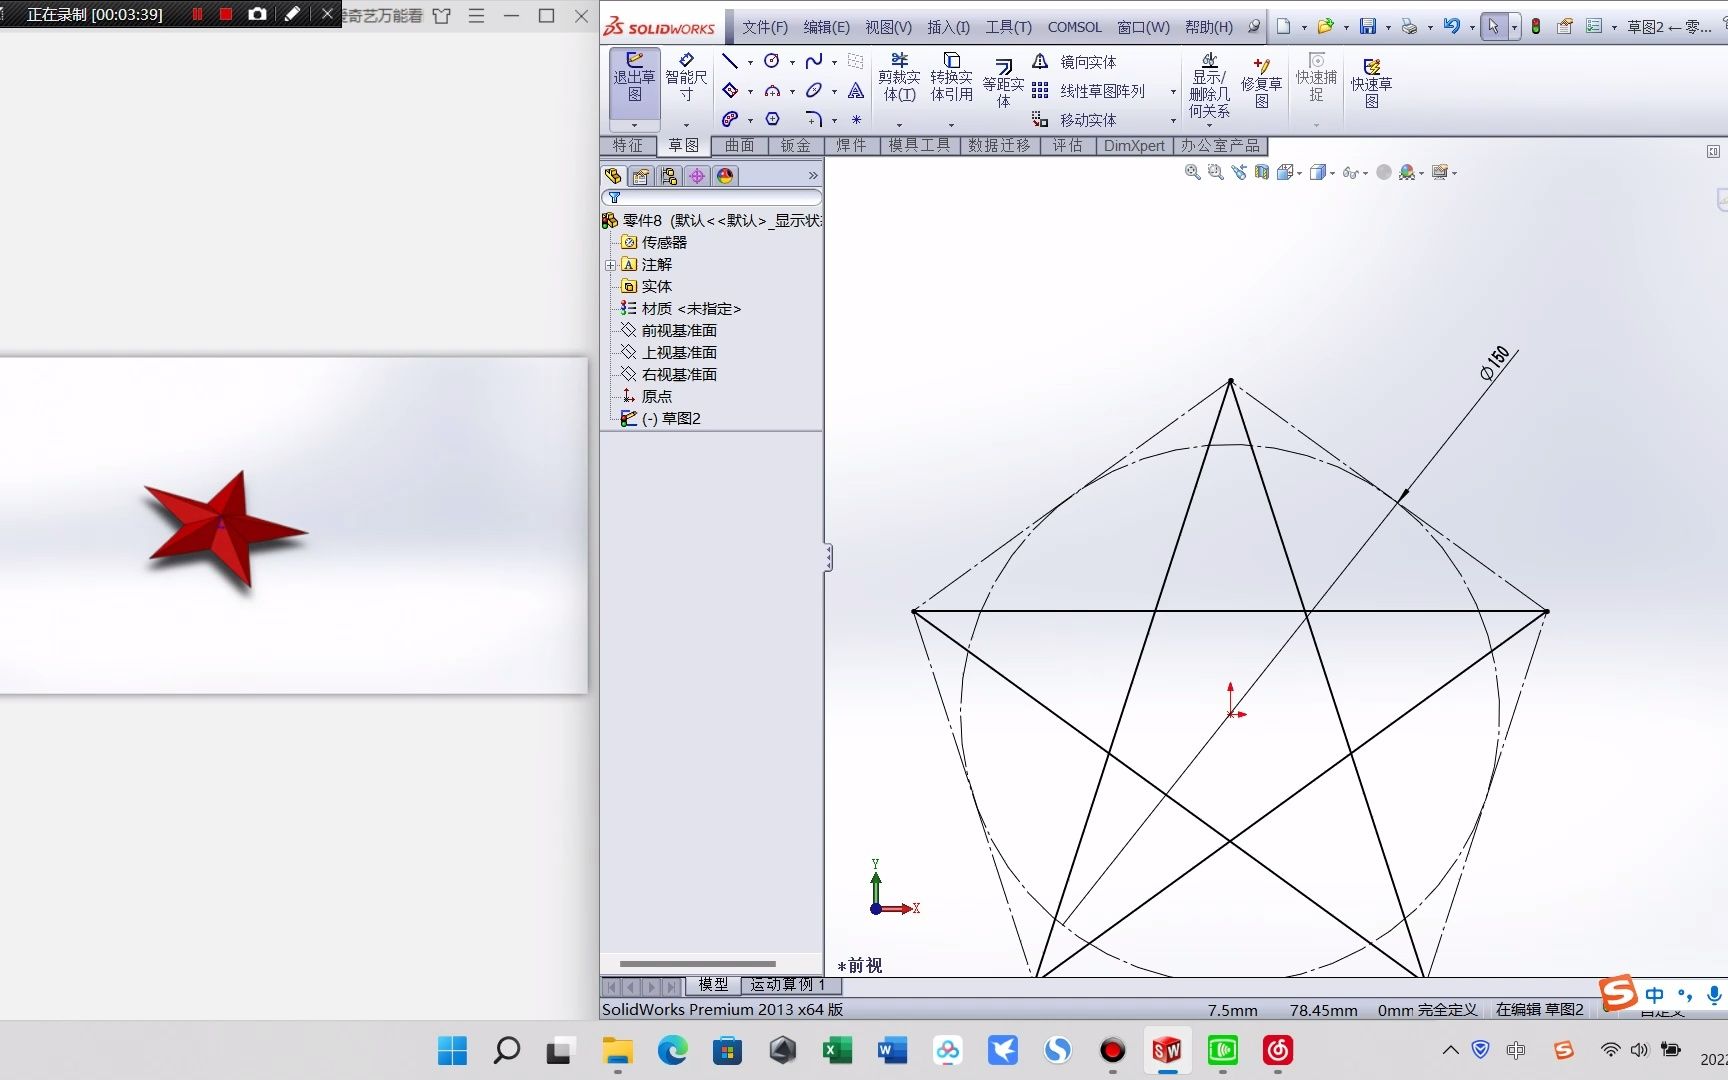Select 草图2 in the FeatureManager tree
The width and height of the screenshot is (1728, 1080).
[679, 418]
